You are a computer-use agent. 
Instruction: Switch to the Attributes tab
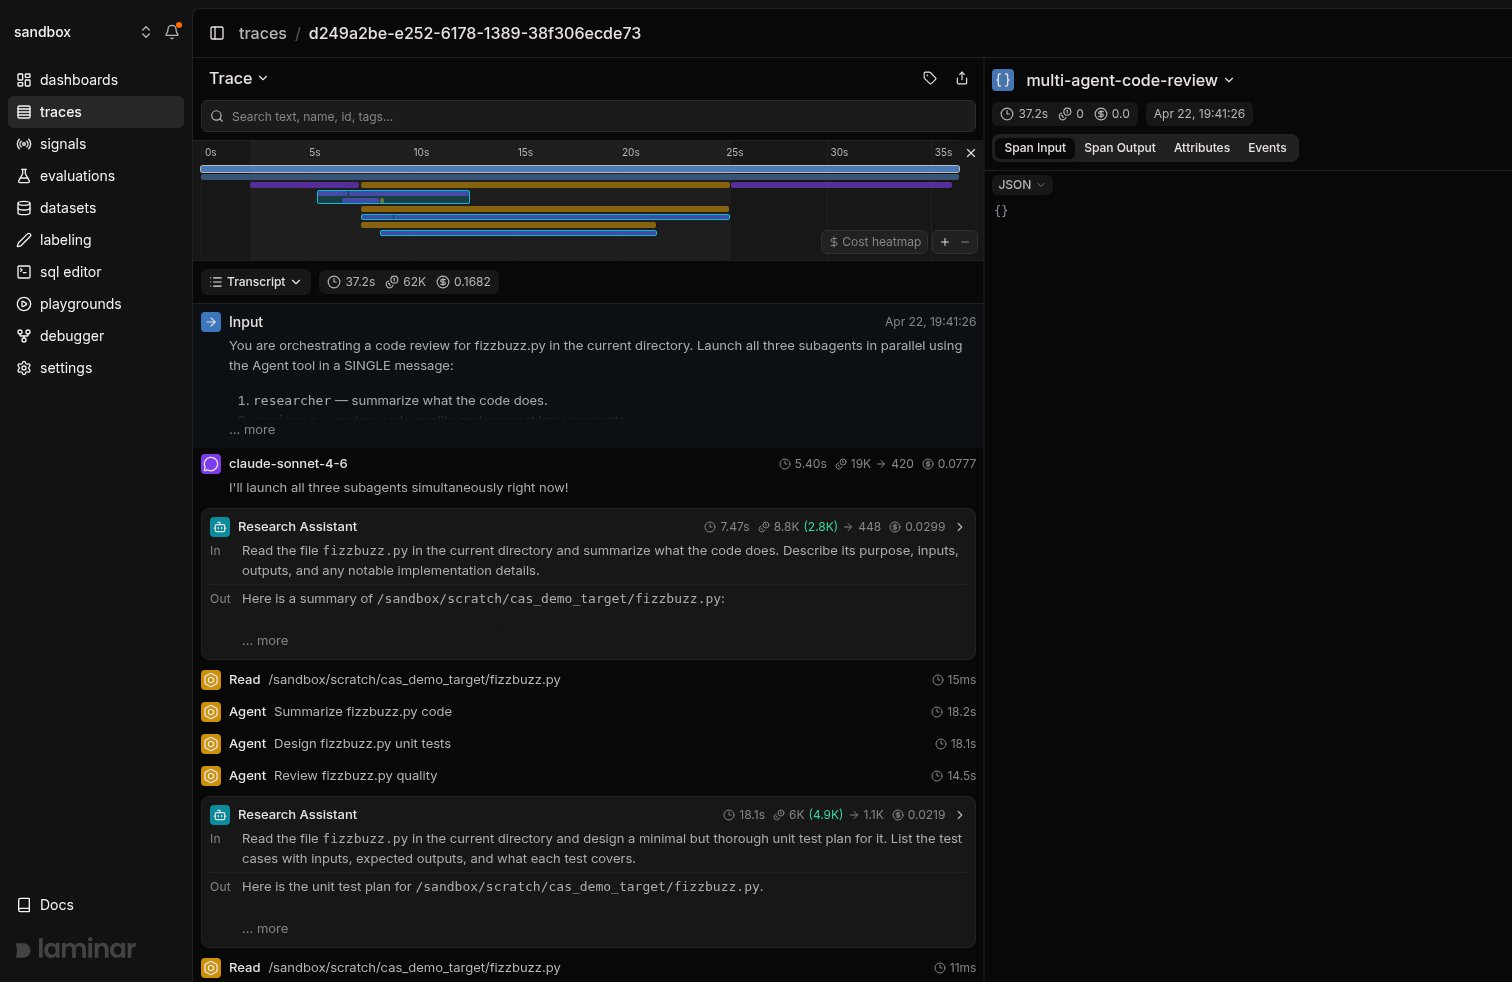1202,148
